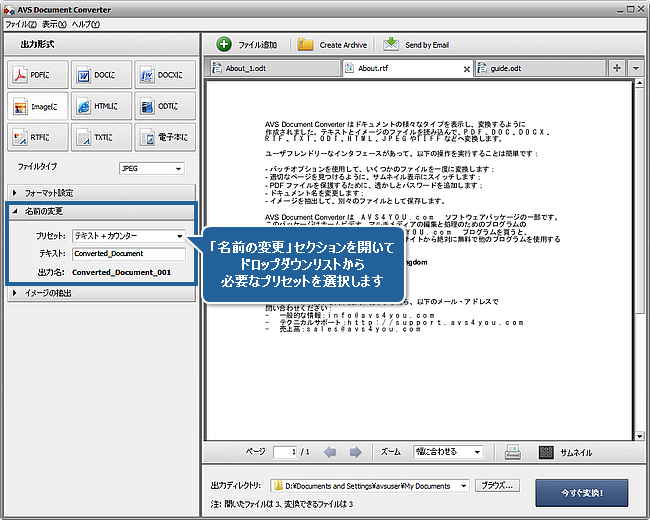The height and width of the screenshot is (520, 650).
Task: Open the zoom dropdown 幅に合わせる
Action: 448,452
